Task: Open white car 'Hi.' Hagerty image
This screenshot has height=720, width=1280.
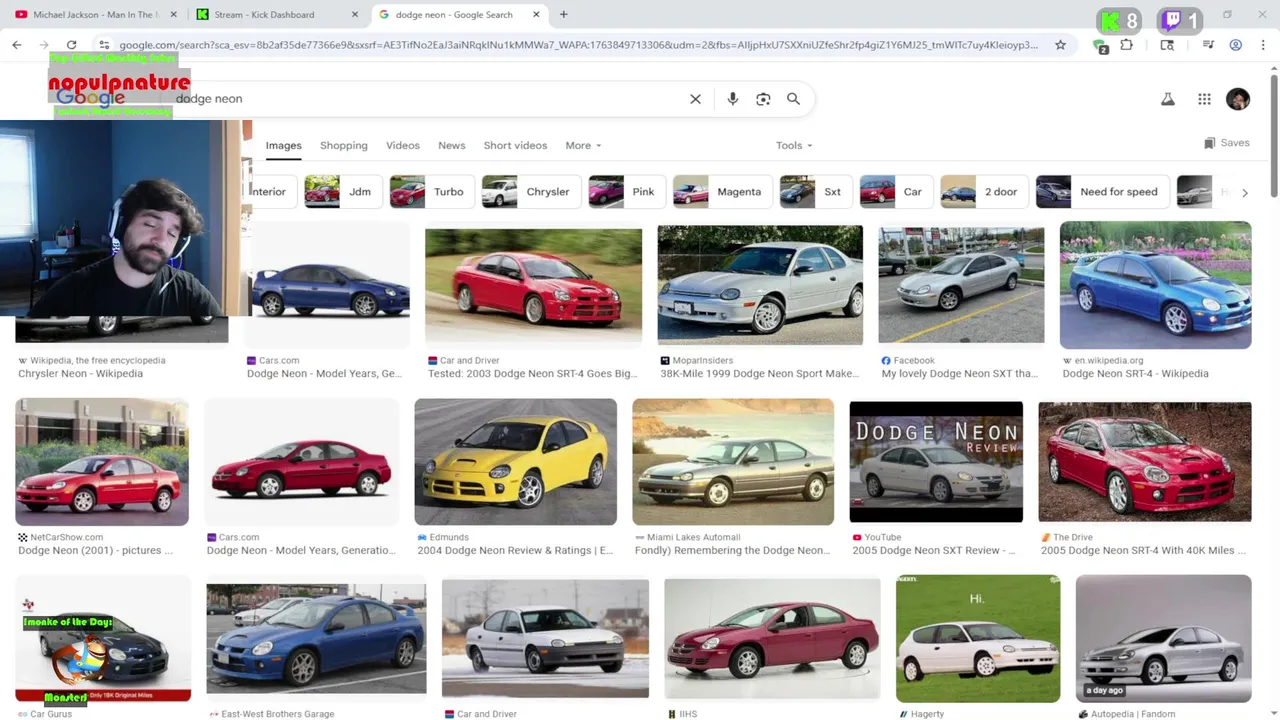Action: (x=978, y=638)
